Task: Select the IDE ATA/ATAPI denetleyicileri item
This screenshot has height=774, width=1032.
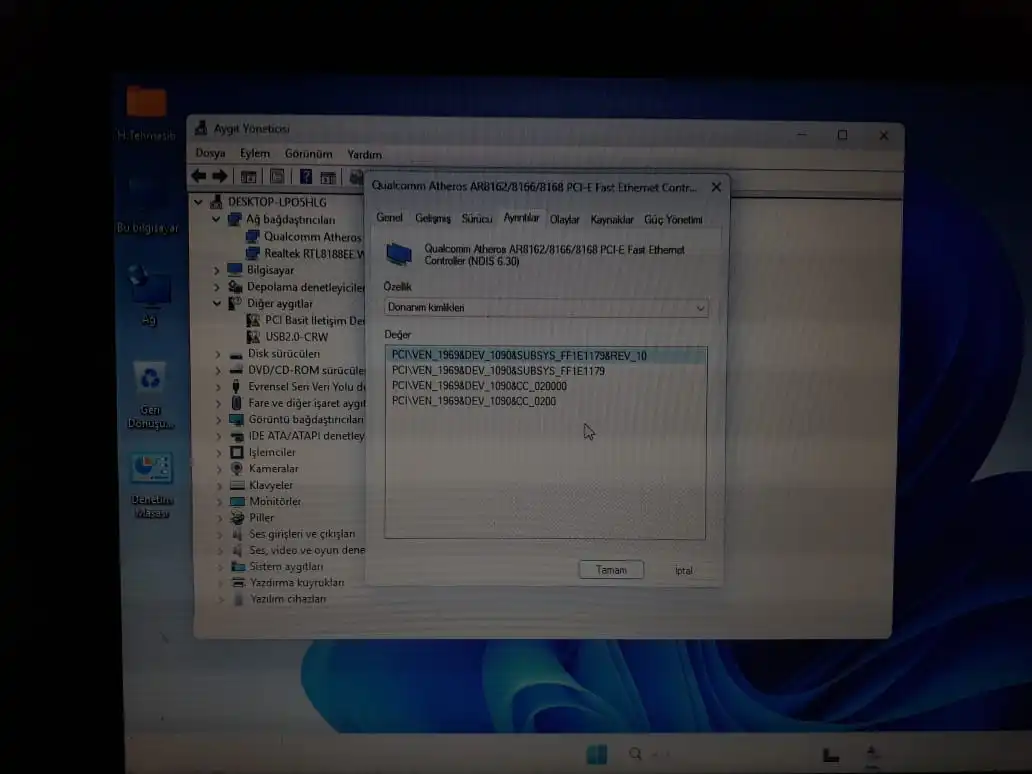Action: pyautogui.click(x=306, y=436)
